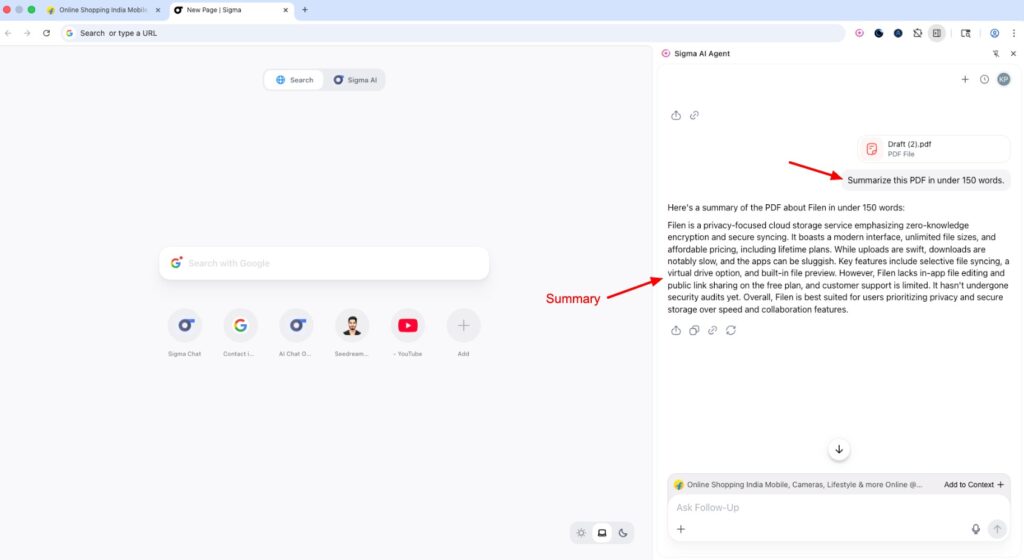Click microphone icon for voice input
Viewport: 1024px width, 560px height.
976,529
